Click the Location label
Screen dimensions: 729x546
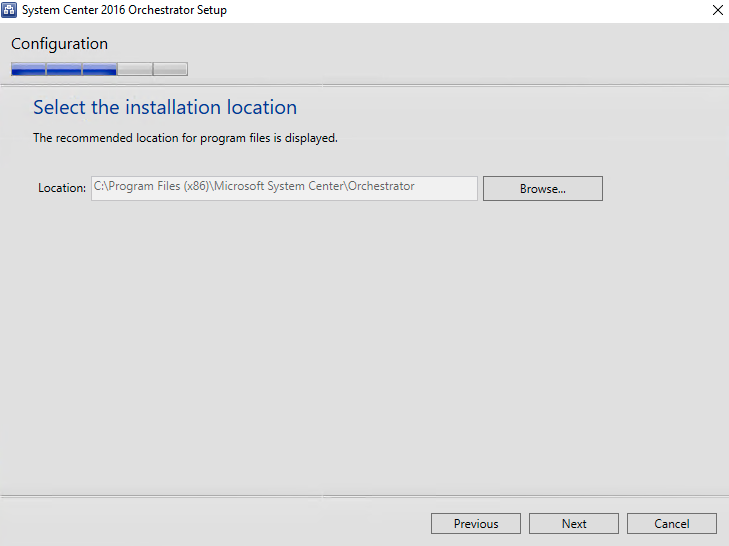pyautogui.click(x=62, y=188)
